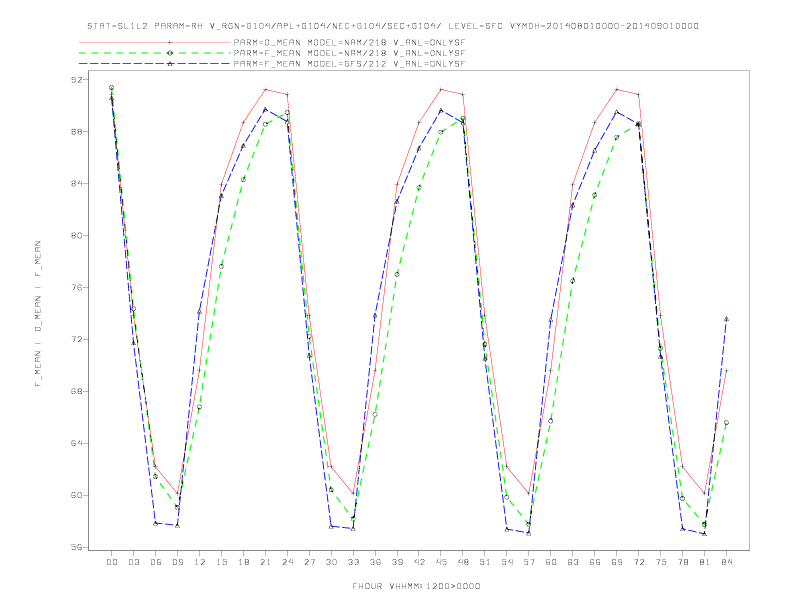Click x-axis forecast hour label 36
The height and width of the screenshot is (612, 792).
[375, 562]
